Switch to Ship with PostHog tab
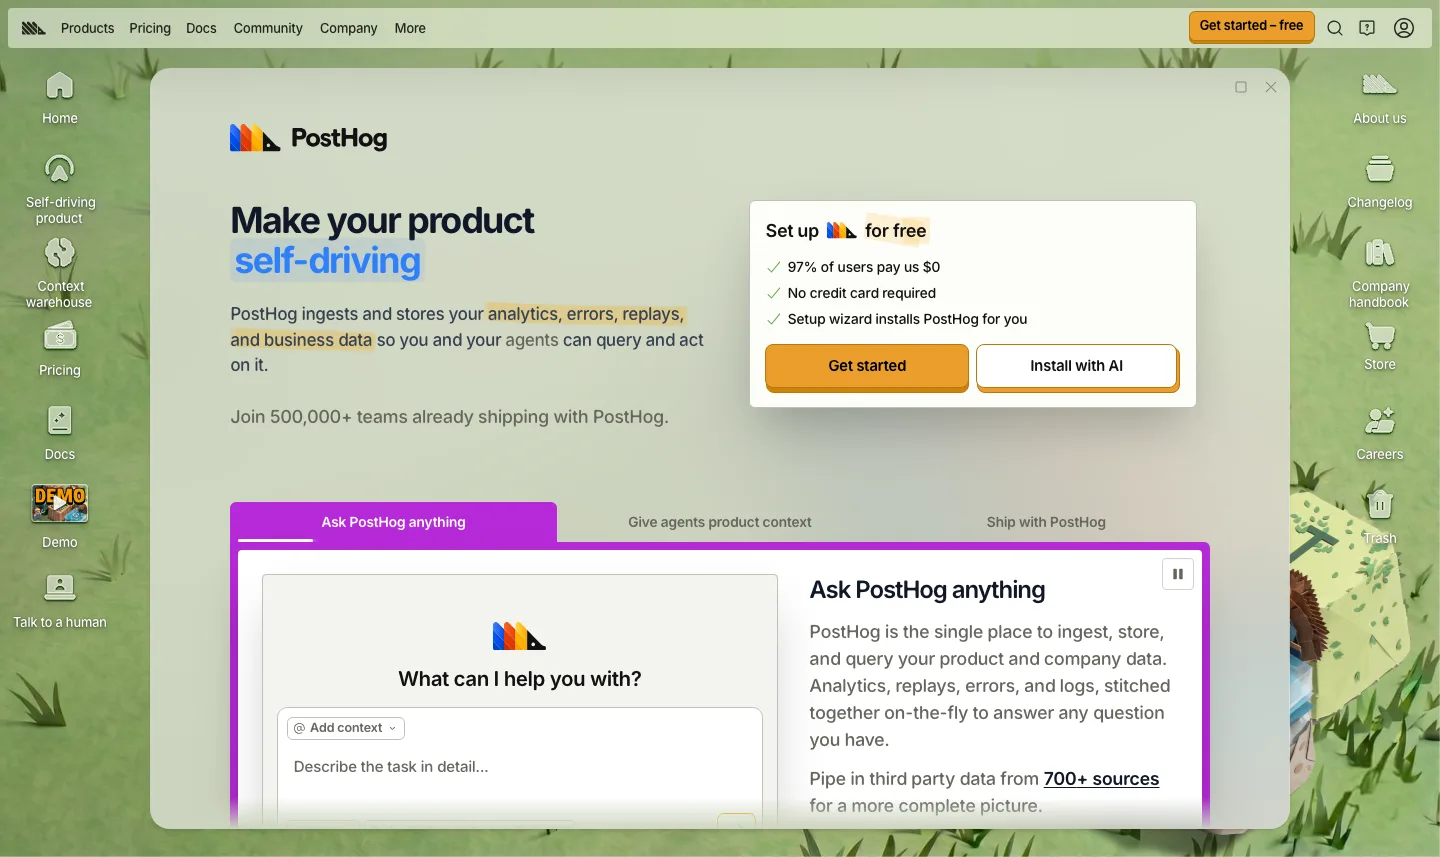1440x857 pixels. click(1046, 522)
